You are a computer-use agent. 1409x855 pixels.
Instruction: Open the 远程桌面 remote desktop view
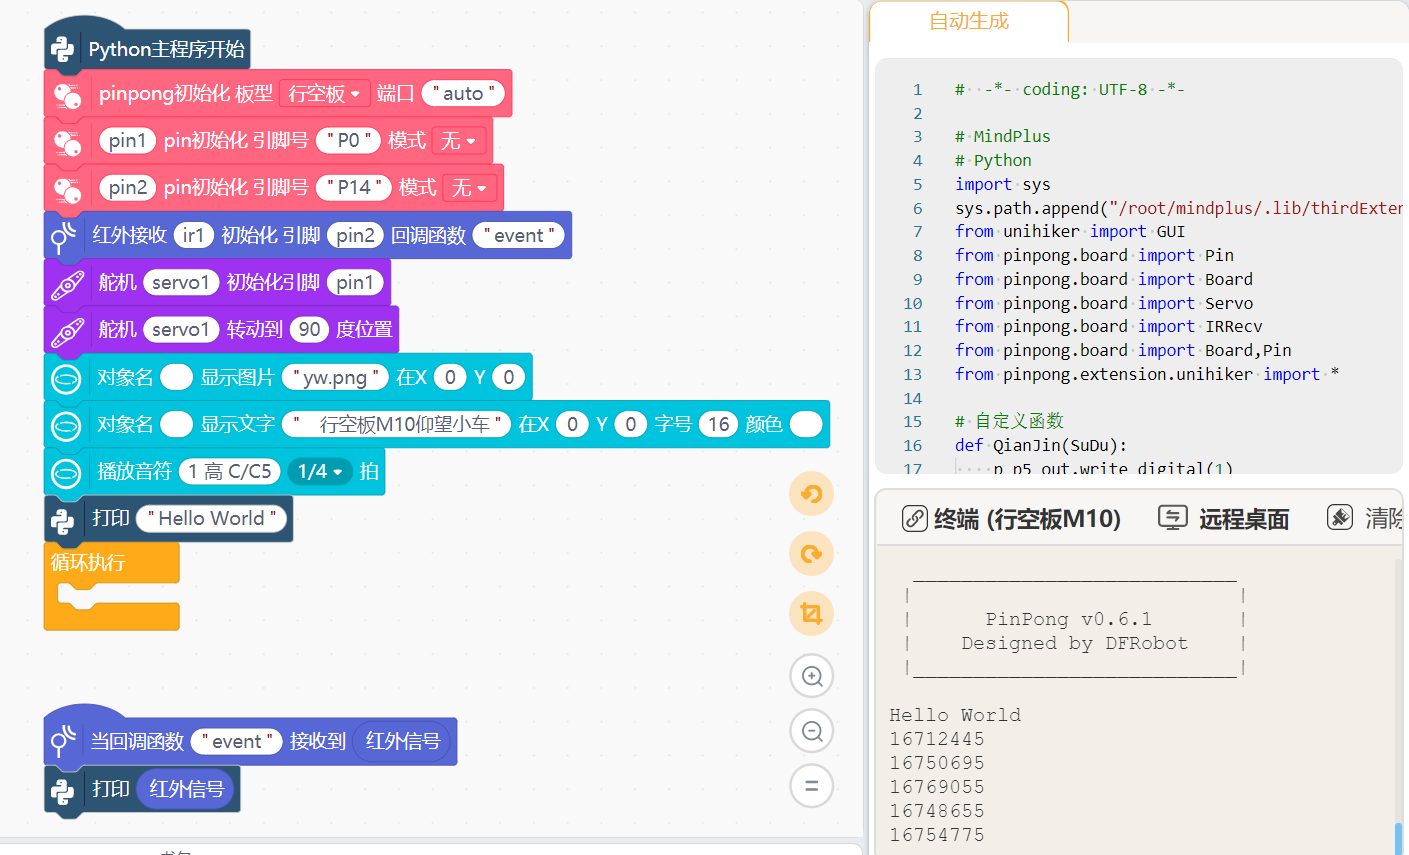[1243, 519]
